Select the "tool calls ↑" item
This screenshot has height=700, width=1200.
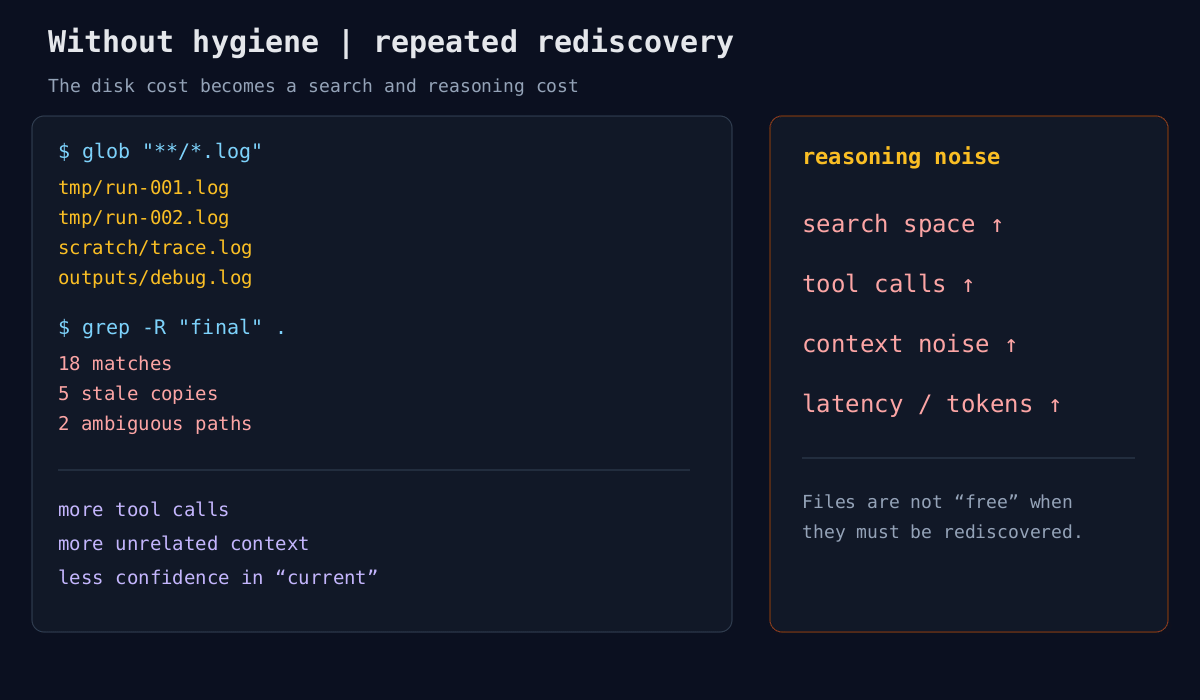(888, 285)
